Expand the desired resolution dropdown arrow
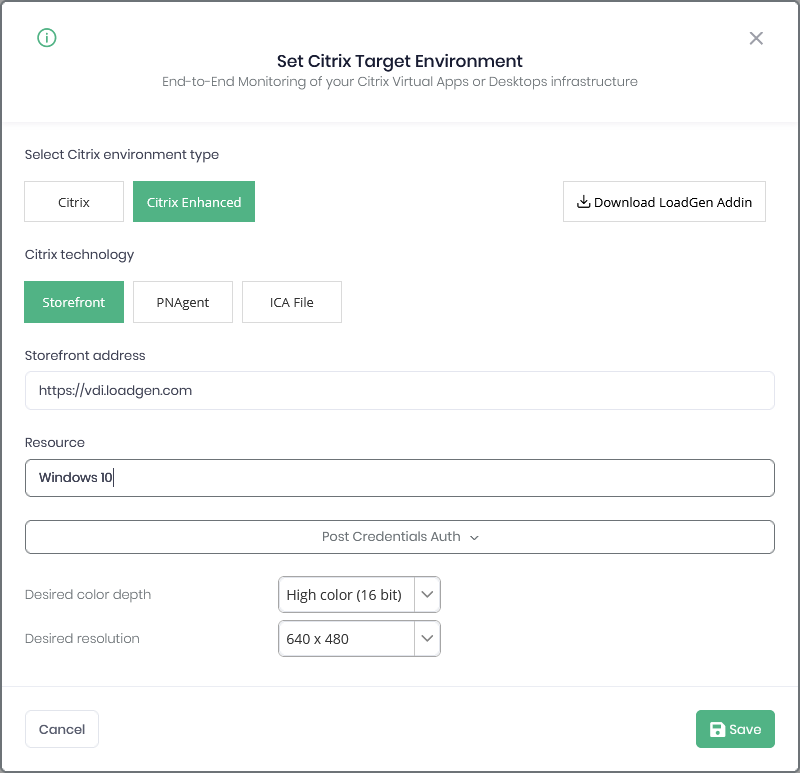This screenshot has height=773, width=800. pyautogui.click(x=427, y=638)
